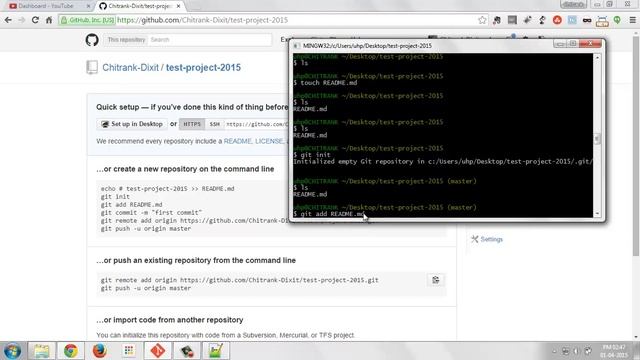Select the HTTPS clone URL option
Image resolution: width=640 pixels, height=360 pixels.
click(x=192, y=124)
